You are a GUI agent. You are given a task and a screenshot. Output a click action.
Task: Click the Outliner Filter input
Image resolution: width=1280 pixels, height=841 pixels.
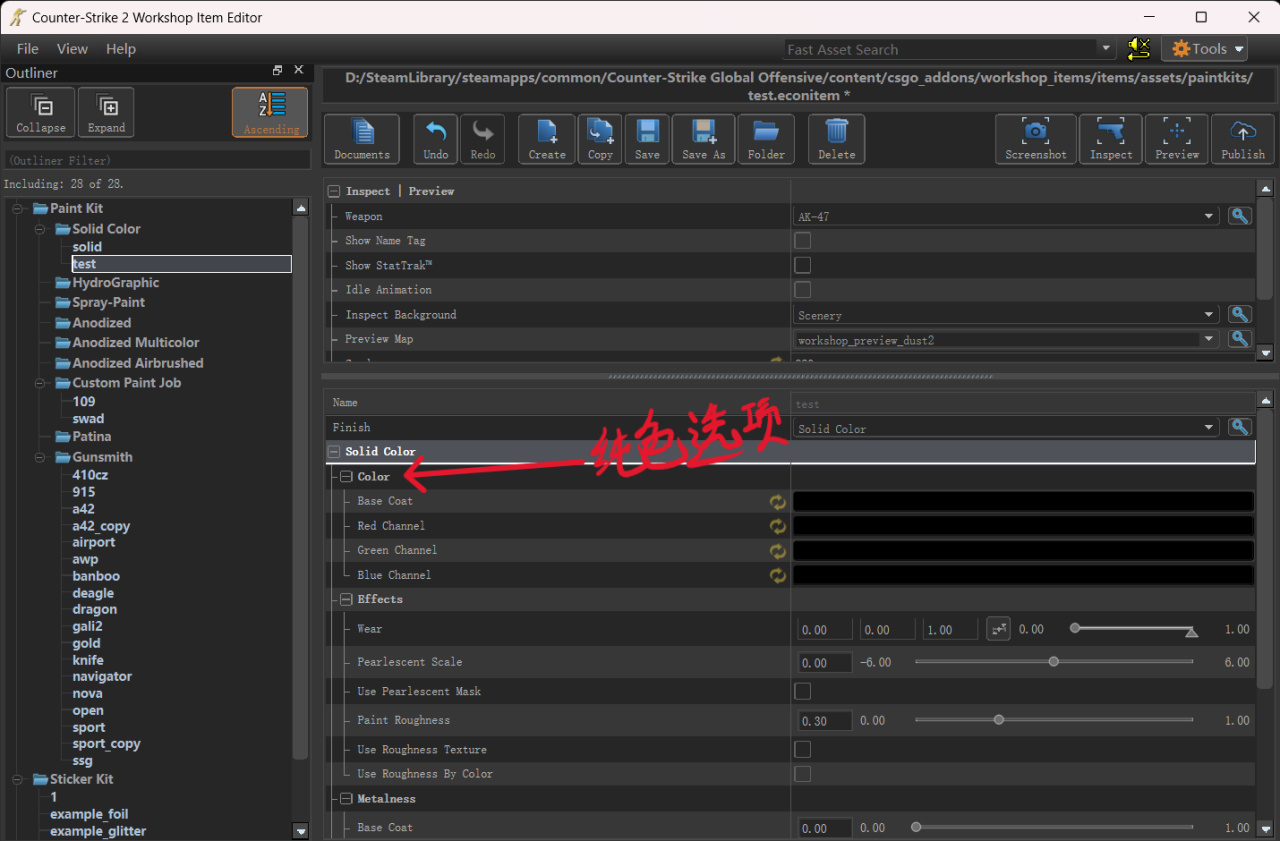158,160
